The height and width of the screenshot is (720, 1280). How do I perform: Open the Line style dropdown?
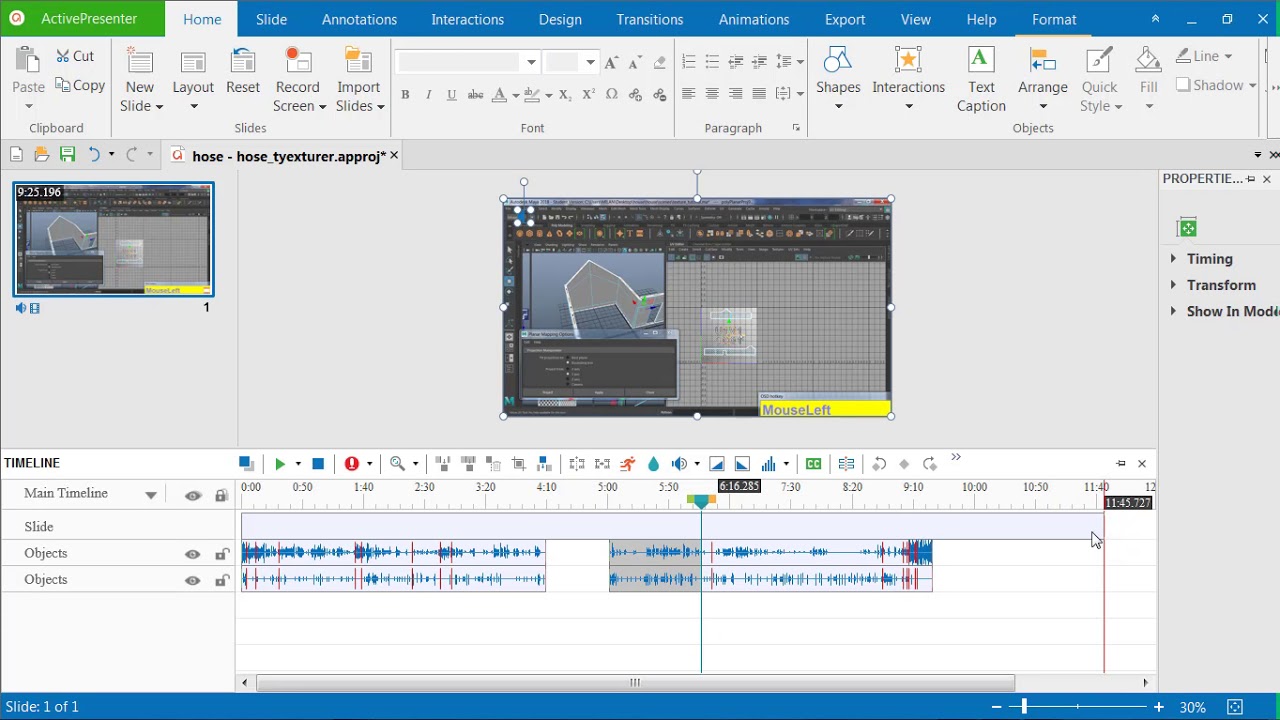click(x=1228, y=56)
